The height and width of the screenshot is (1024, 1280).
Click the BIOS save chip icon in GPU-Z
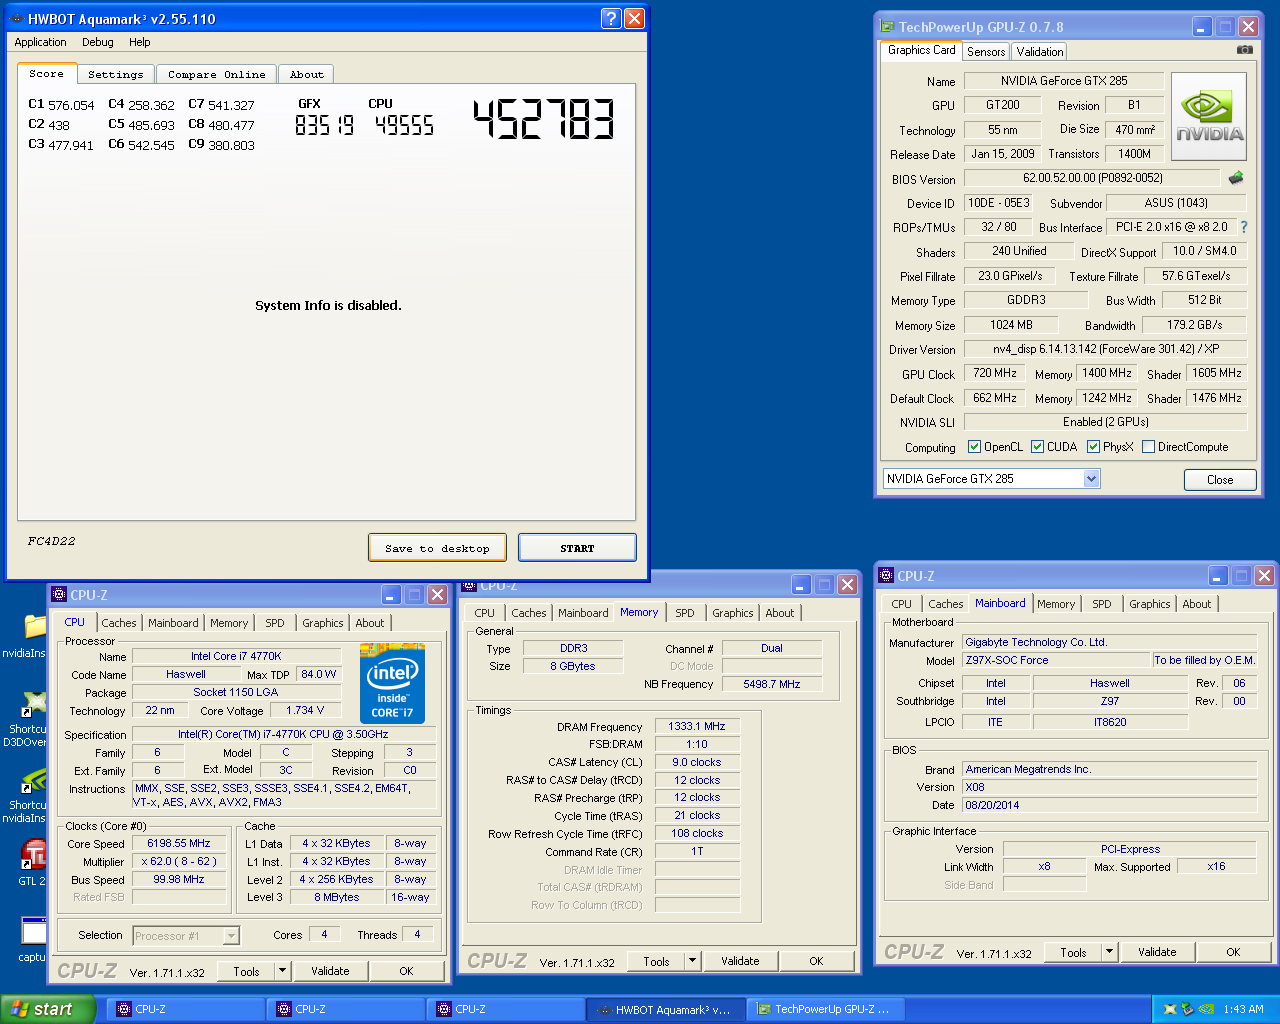tap(1236, 178)
